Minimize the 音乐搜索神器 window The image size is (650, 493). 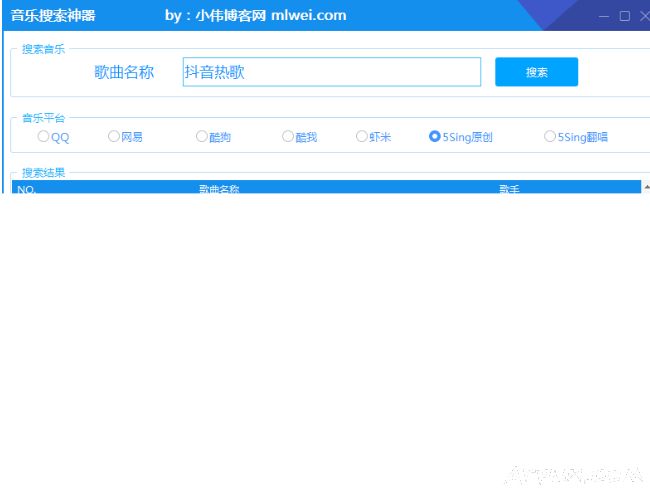[604, 16]
